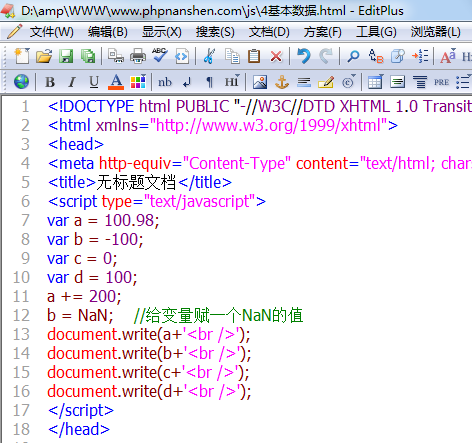Open Find with the magnifier icon

click(x=353, y=56)
